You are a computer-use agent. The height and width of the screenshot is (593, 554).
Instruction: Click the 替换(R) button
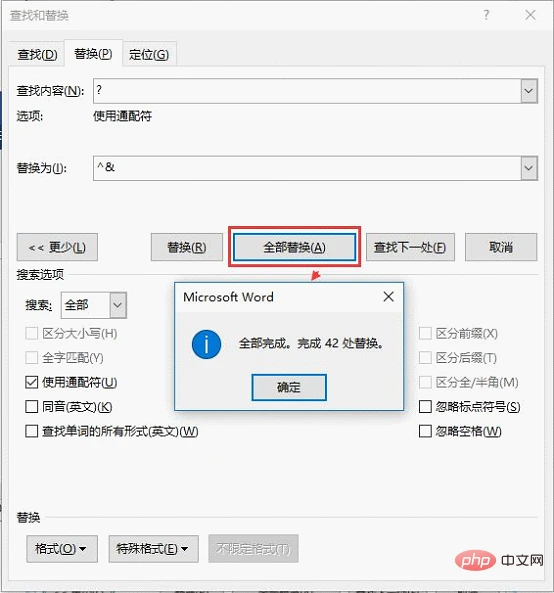pyautogui.click(x=187, y=247)
